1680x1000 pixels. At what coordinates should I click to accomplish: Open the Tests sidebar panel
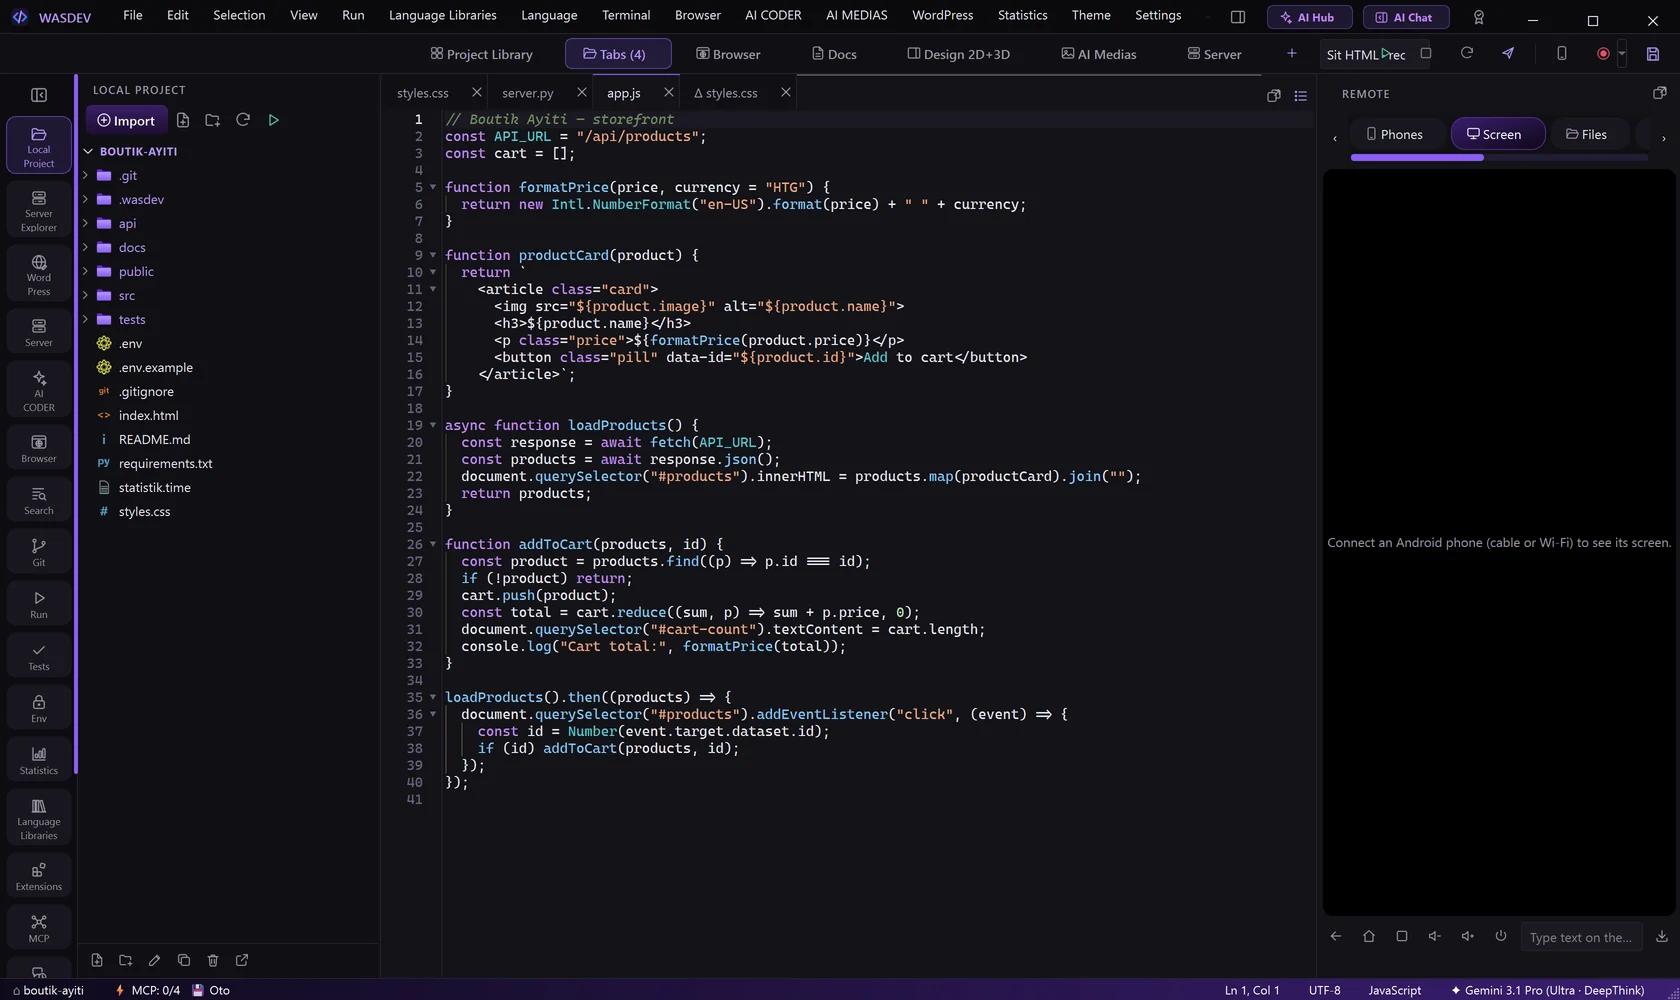39,656
